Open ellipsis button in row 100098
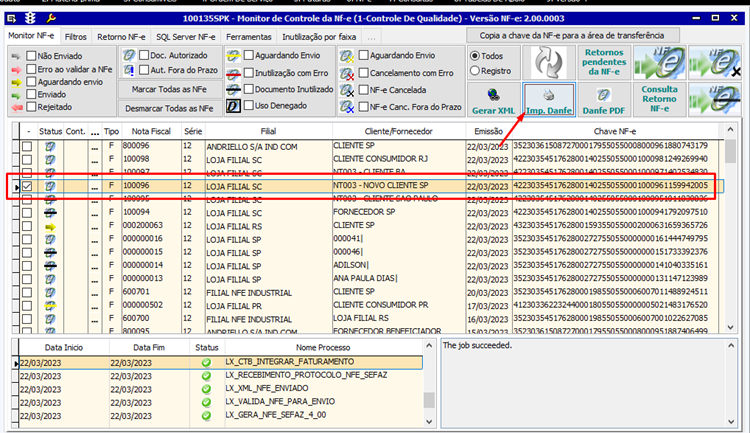The image size is (750, 433). [95, 159]
